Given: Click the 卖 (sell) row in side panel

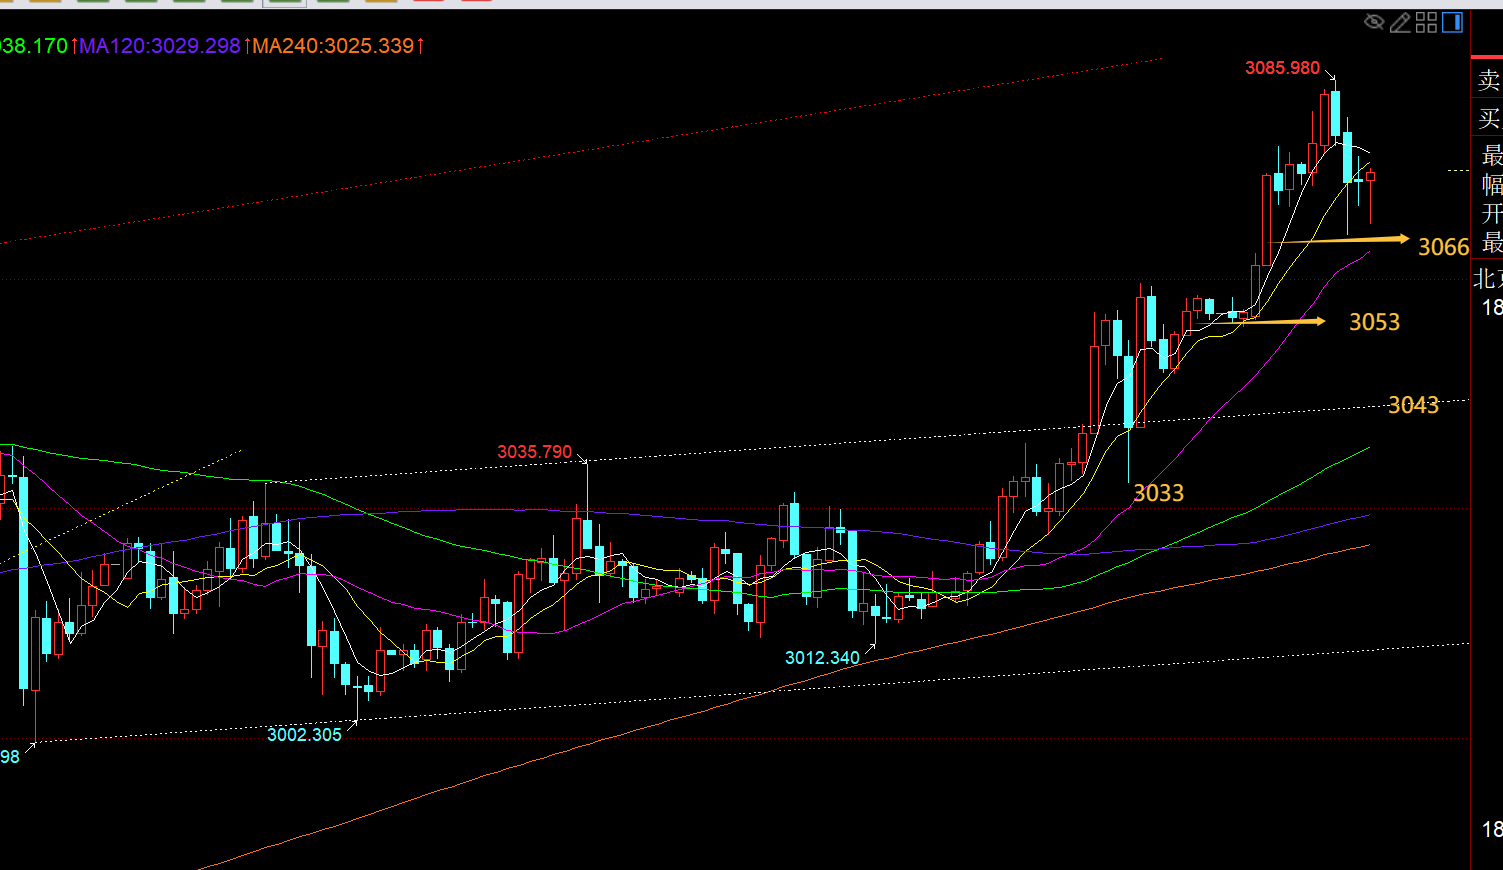Looking at the screenshot, I should (1489, 80).
